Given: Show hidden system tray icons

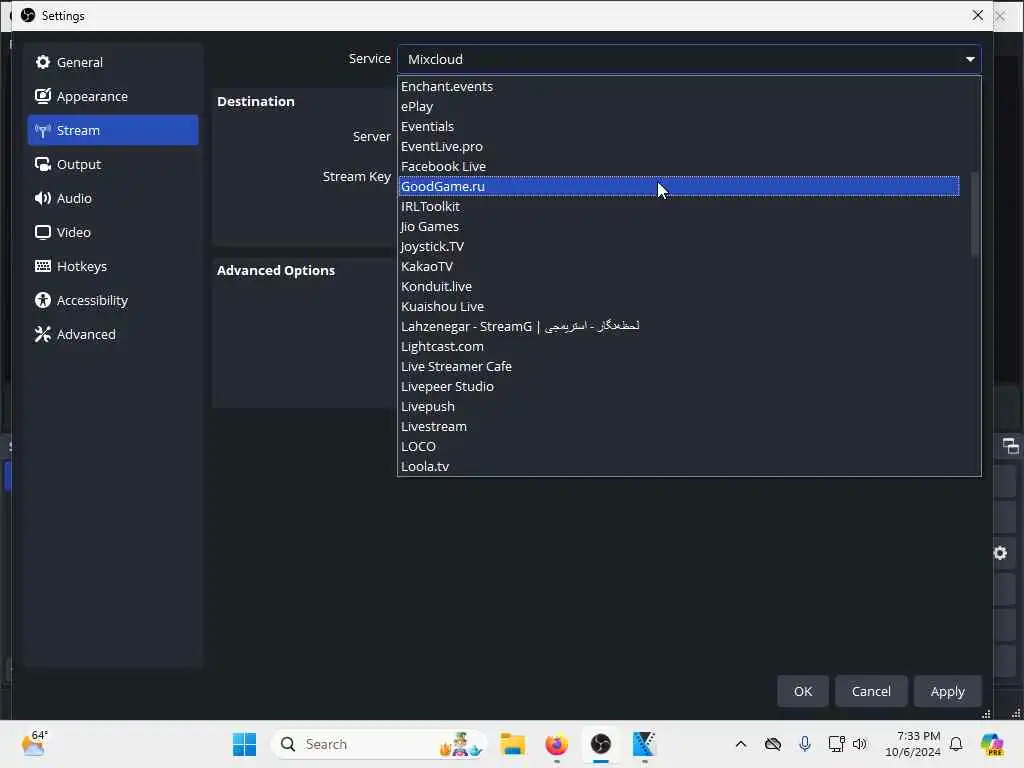Looking at the screenshot, I should (x=741, y=744).
